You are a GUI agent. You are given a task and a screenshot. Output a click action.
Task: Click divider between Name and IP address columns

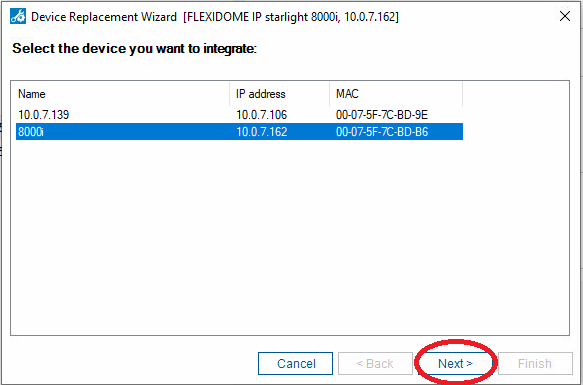(230, 94)
